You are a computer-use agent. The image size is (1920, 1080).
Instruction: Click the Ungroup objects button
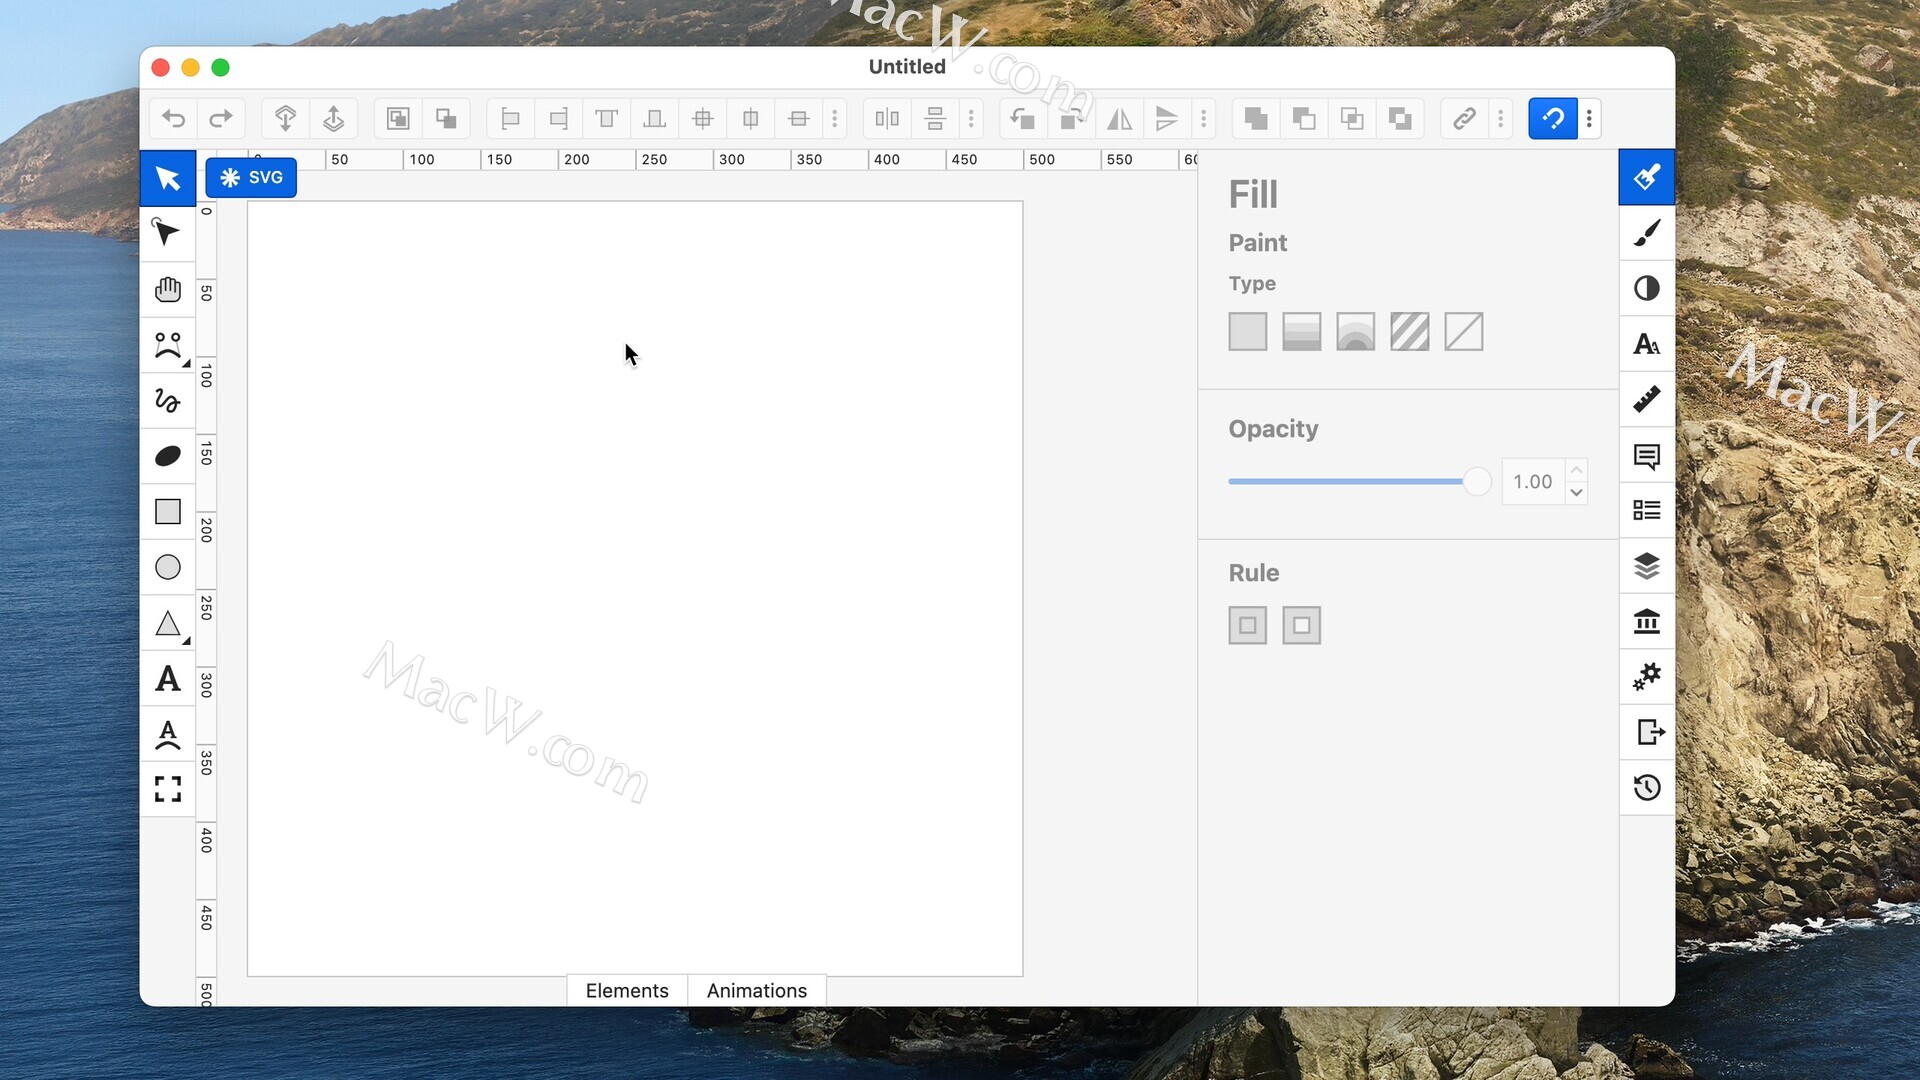click(446, 119)
